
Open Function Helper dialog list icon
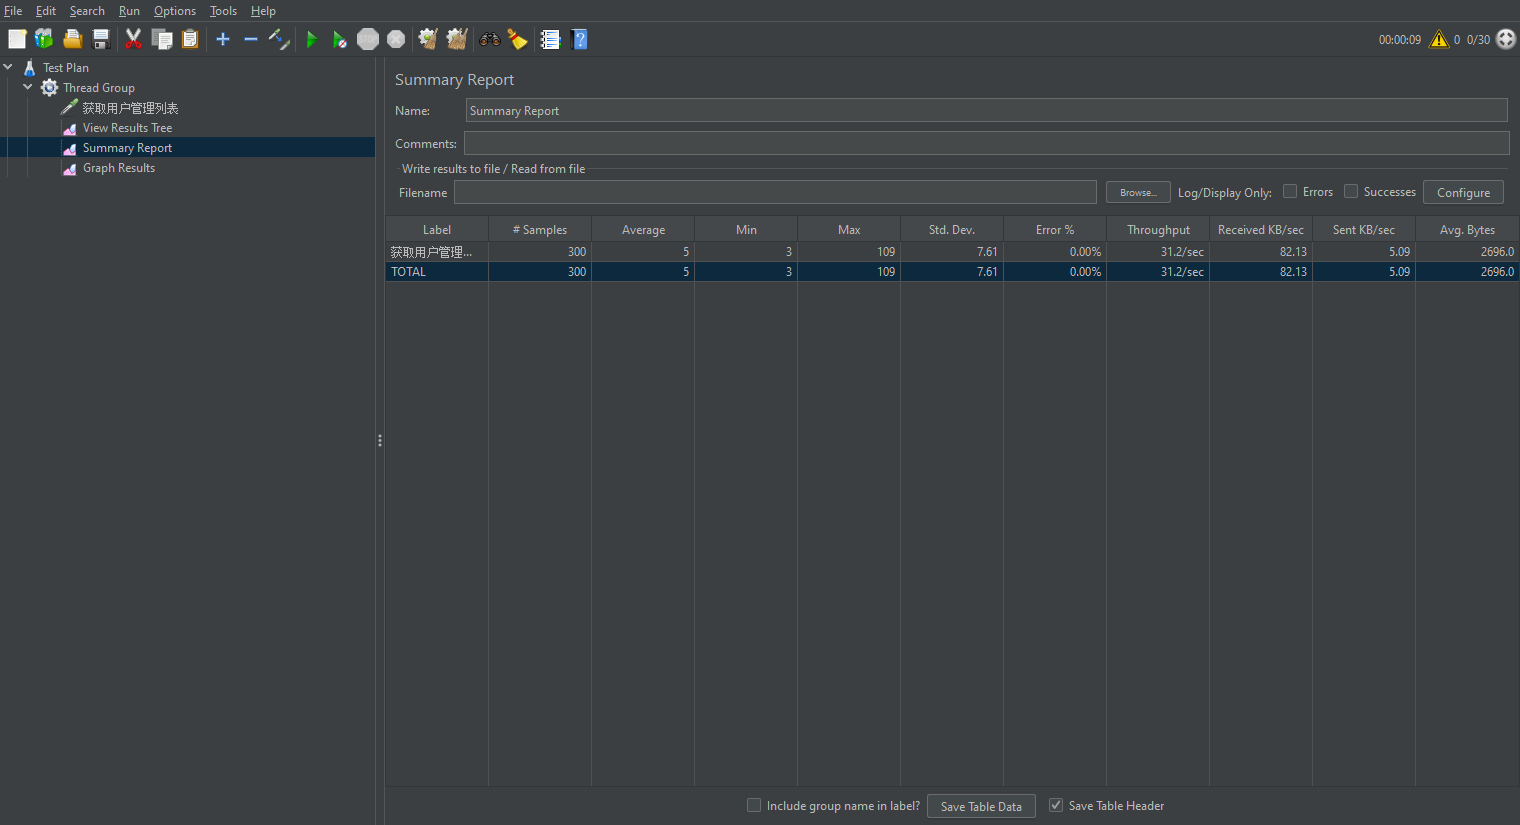click(550, 39)
